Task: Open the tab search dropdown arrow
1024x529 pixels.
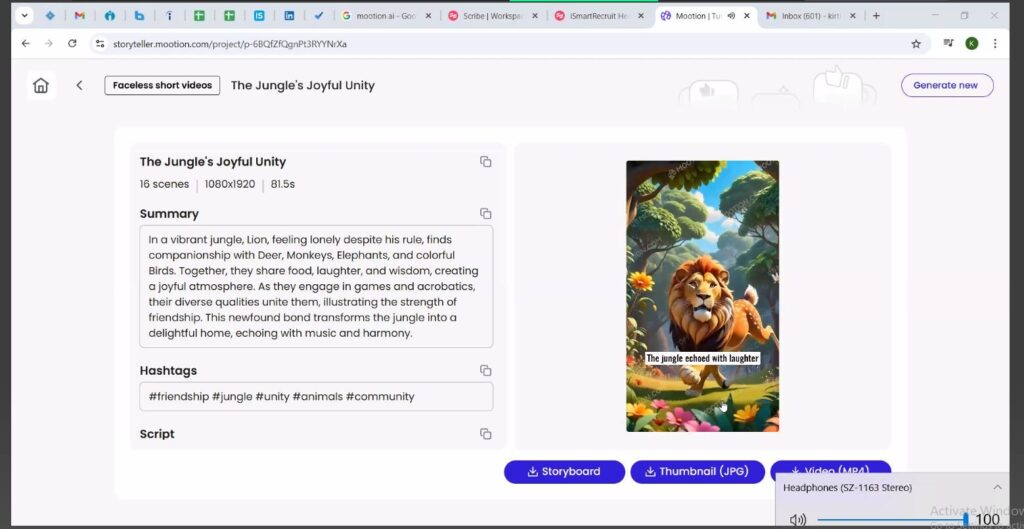Action: tap(25, 16)
